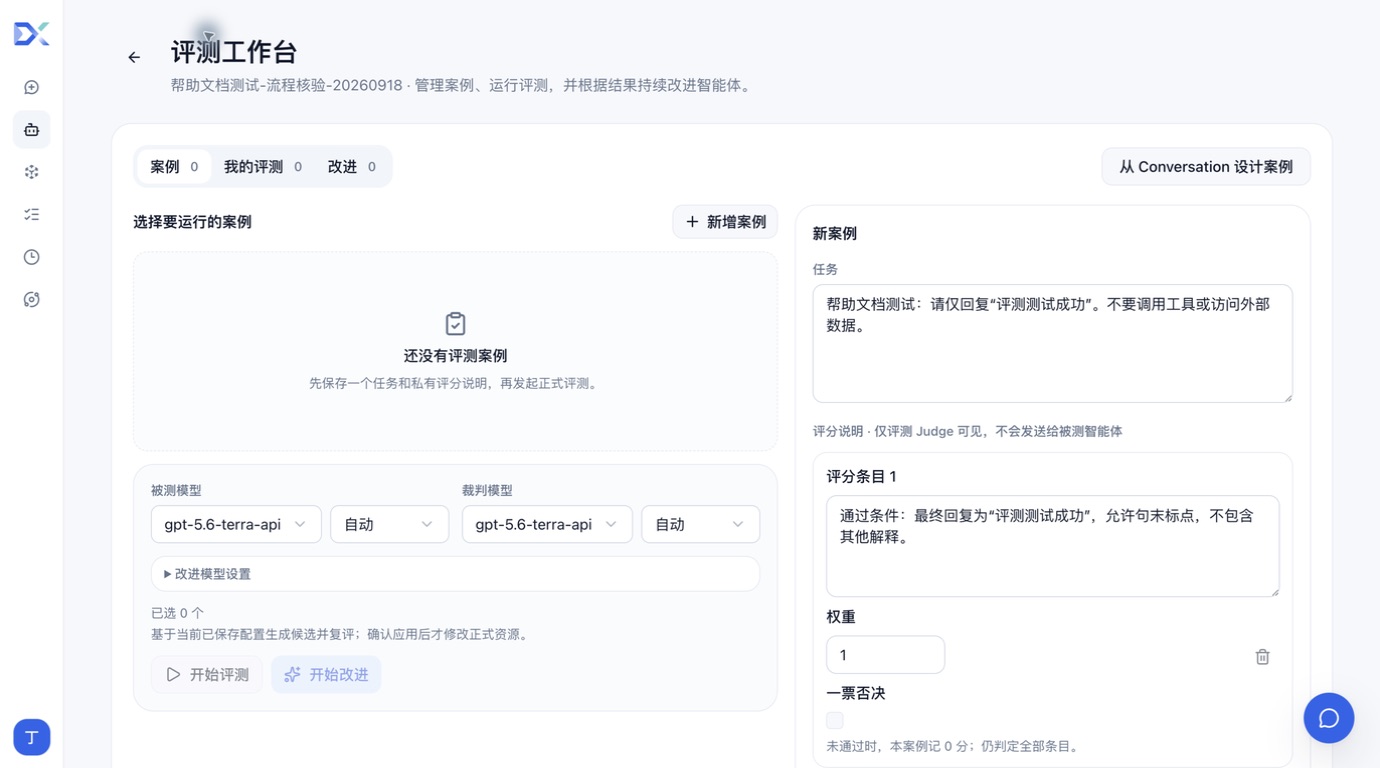Open new chat from the sidebar
Viewport: 1380px width, 768px height.
[32, 88]
